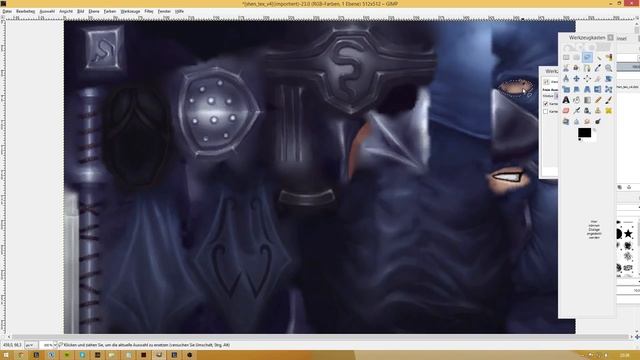
Task: Open the Farben menu
Action: coord(110,11)
